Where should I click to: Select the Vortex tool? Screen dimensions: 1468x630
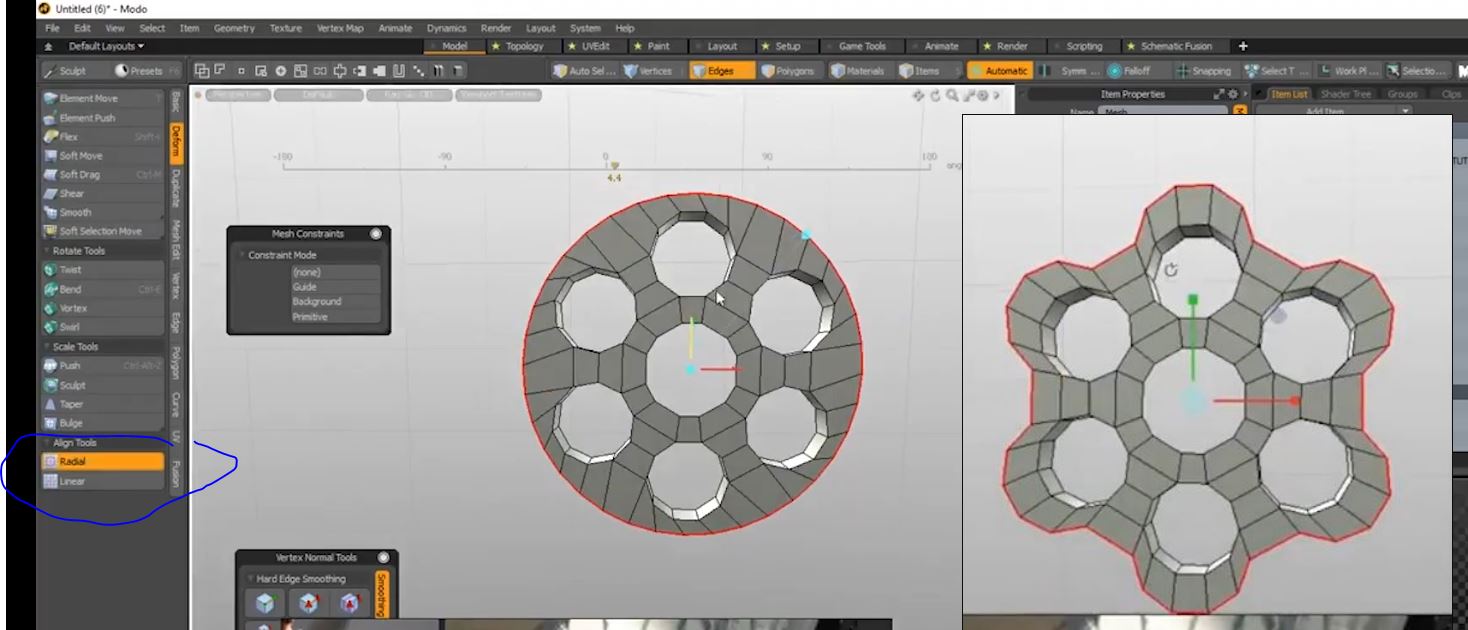[102, 308]
